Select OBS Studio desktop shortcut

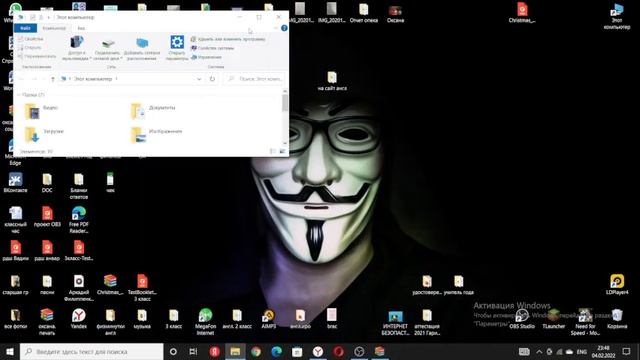click(x=522, y=319)
